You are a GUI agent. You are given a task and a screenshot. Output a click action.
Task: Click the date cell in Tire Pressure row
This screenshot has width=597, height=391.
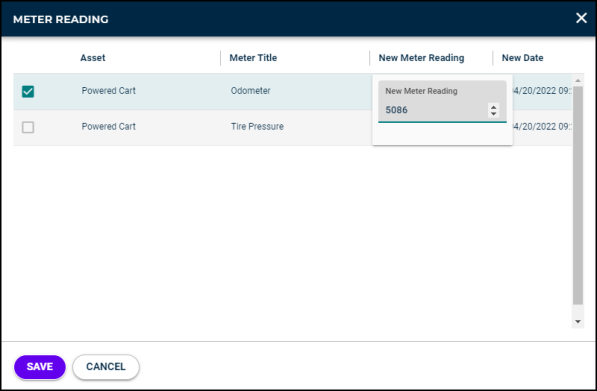542,127
